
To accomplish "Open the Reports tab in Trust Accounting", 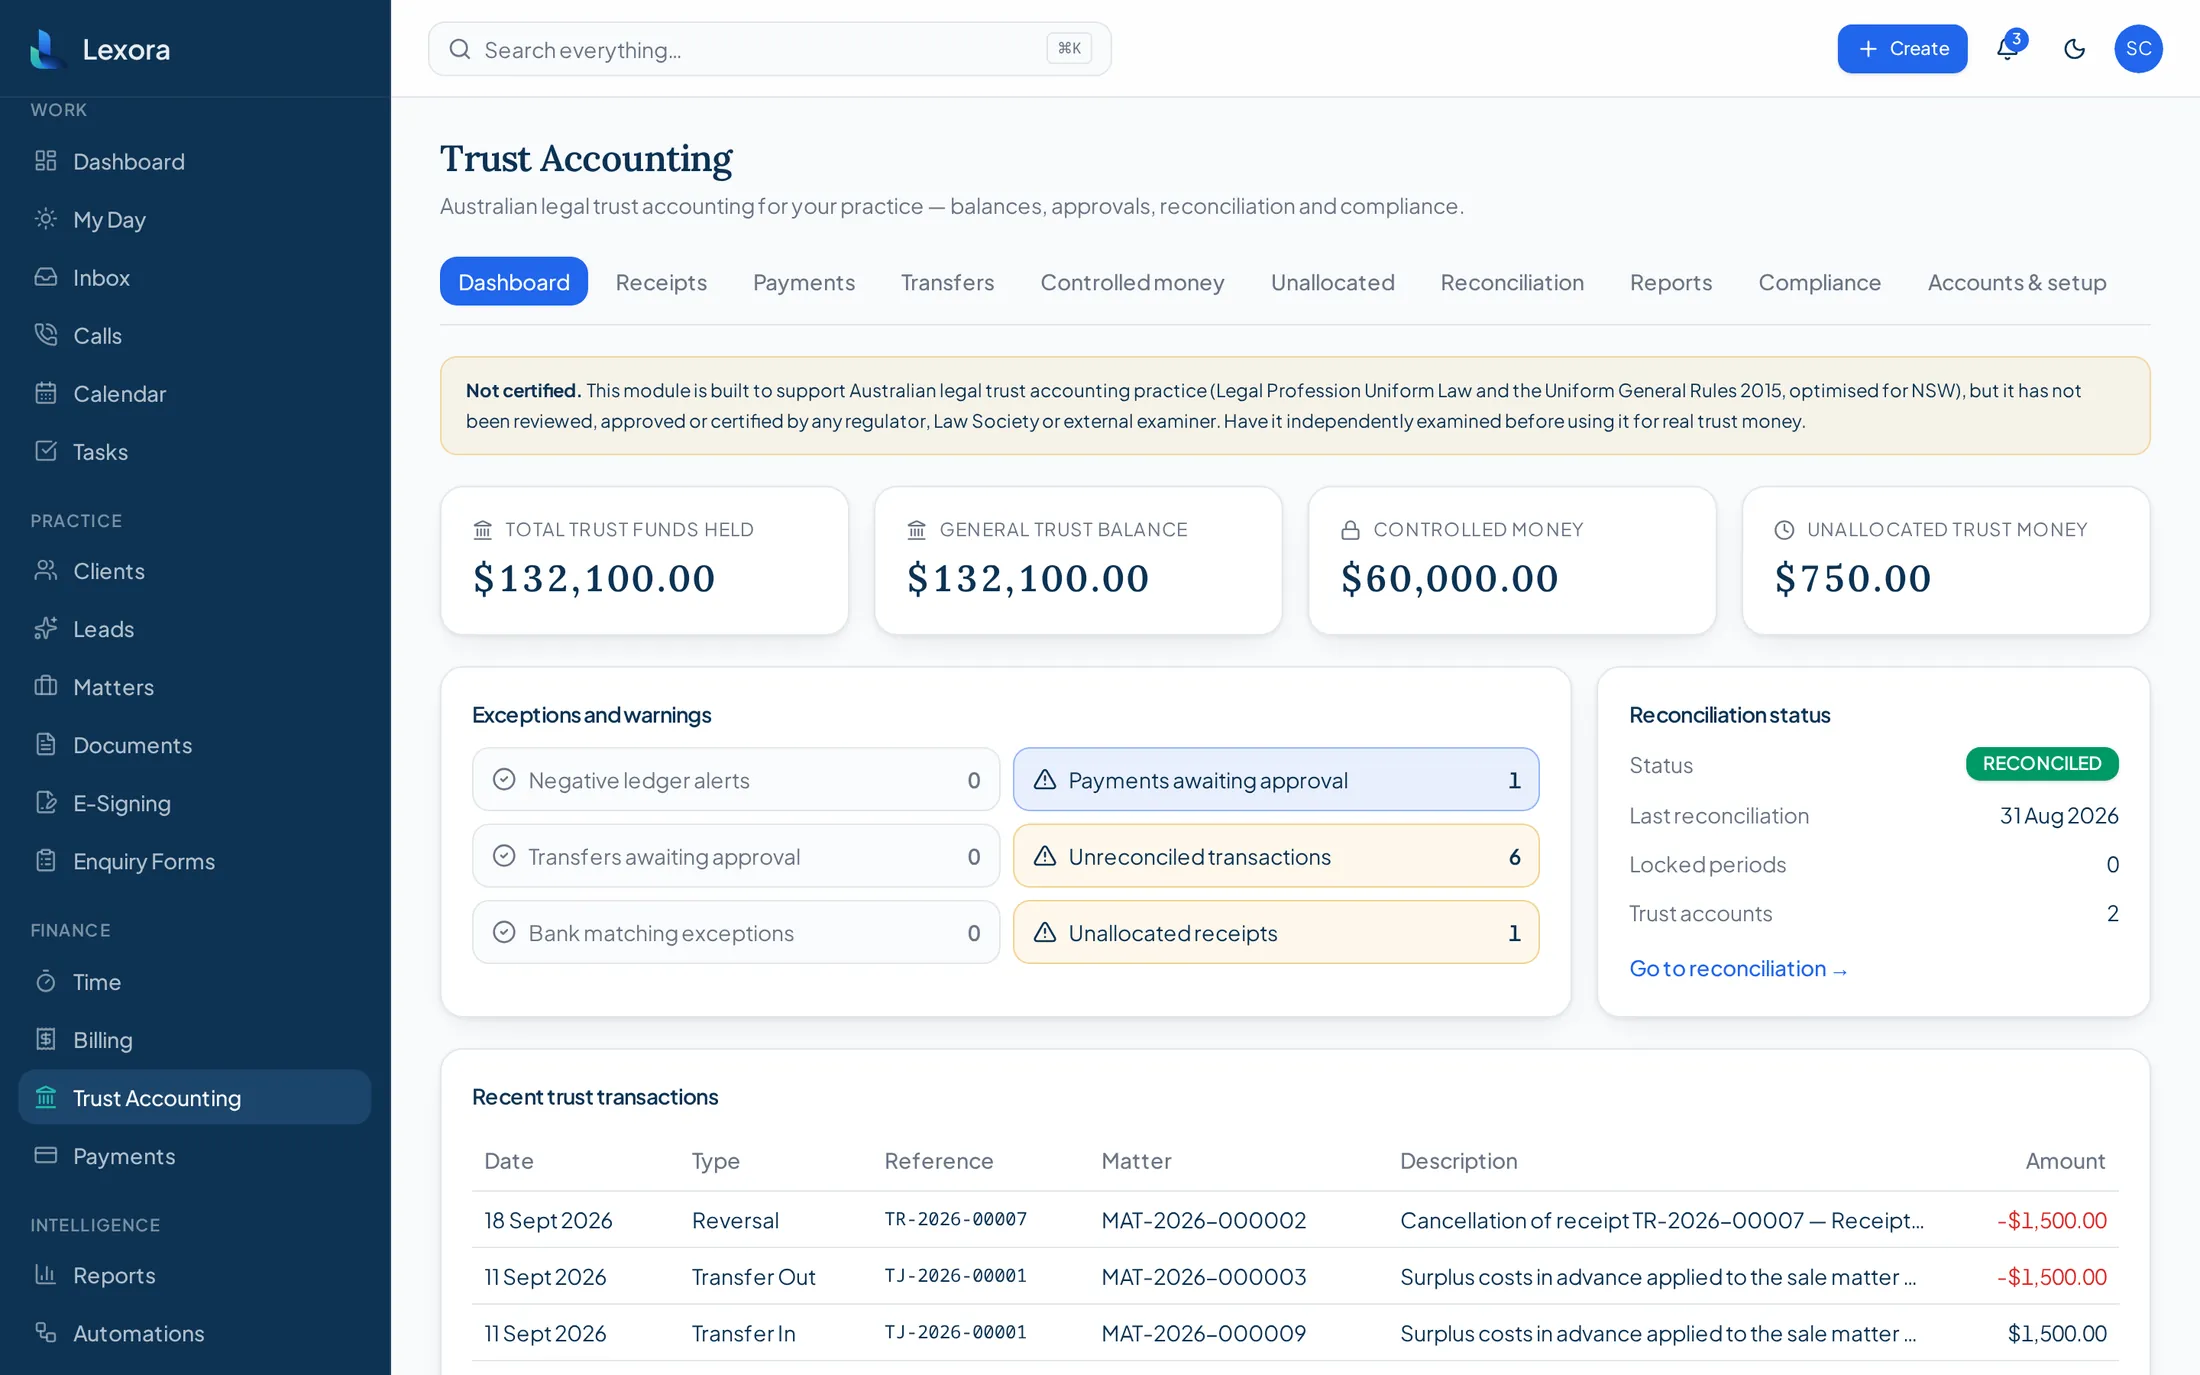I will tap(1671, 282).
